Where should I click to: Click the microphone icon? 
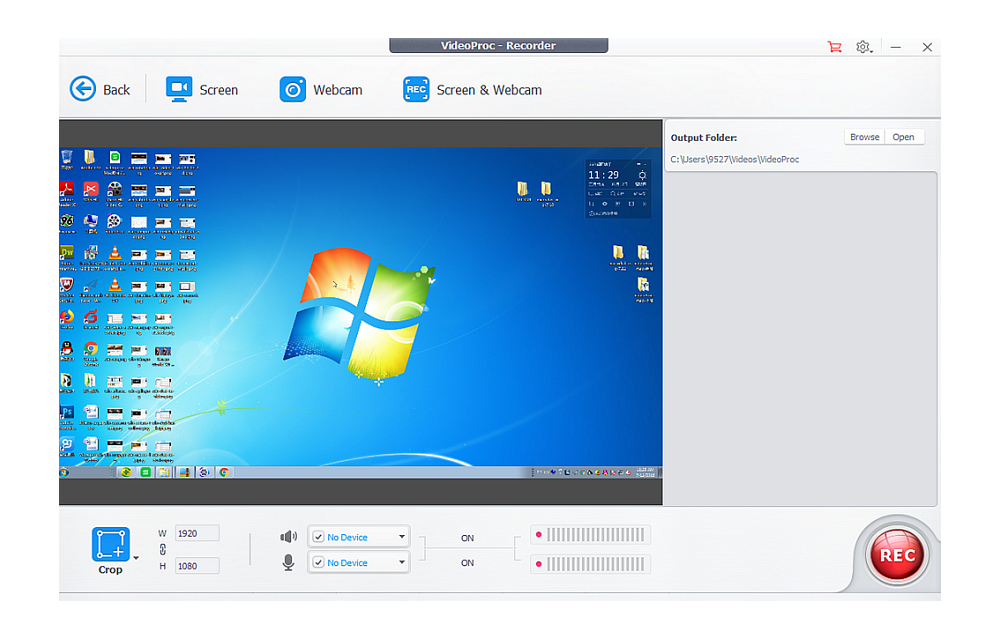(288, 562)
